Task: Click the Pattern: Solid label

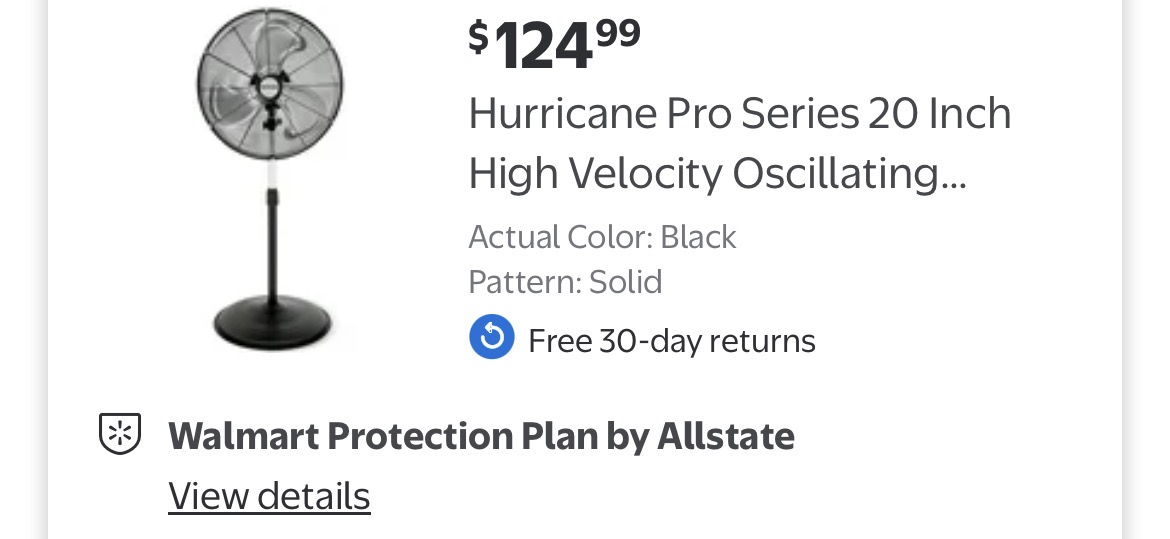Action: (565, 282)
